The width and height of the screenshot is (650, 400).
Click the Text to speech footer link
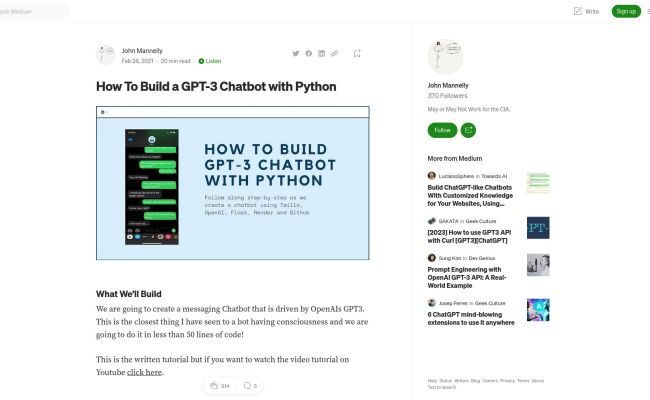click(x=441, y=387)
